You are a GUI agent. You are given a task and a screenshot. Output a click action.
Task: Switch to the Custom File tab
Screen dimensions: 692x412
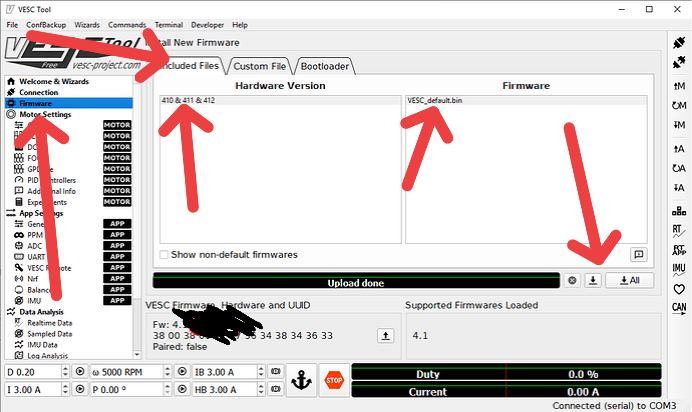point(260,66)
